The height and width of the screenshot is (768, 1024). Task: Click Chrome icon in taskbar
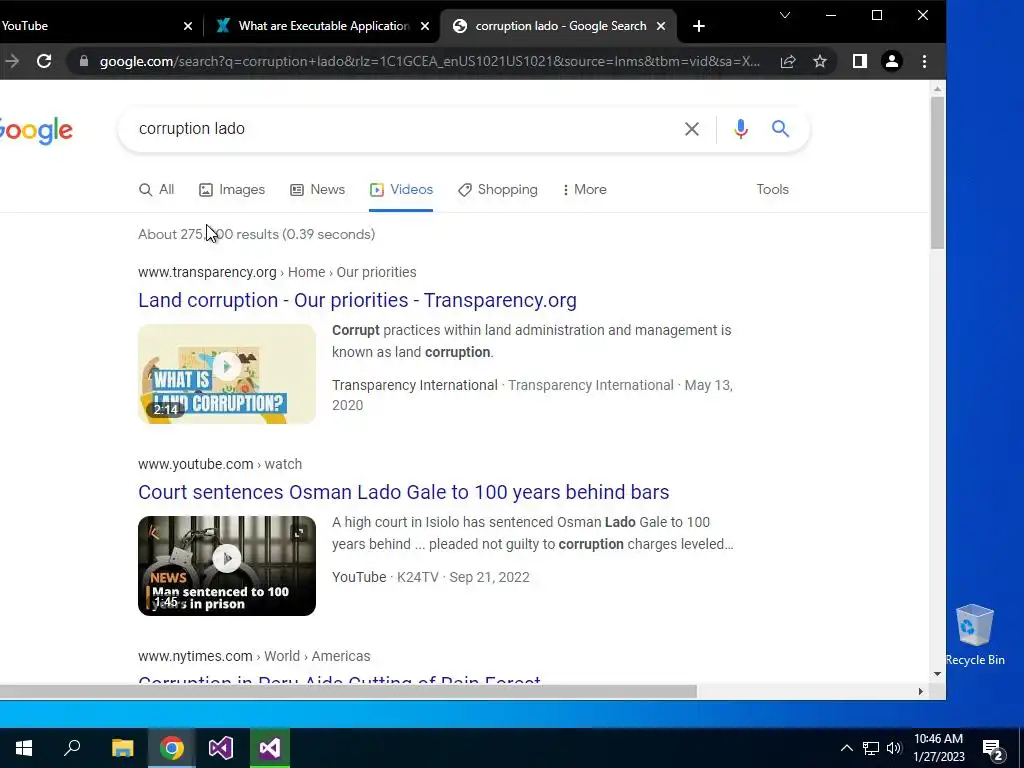point(172,748)
